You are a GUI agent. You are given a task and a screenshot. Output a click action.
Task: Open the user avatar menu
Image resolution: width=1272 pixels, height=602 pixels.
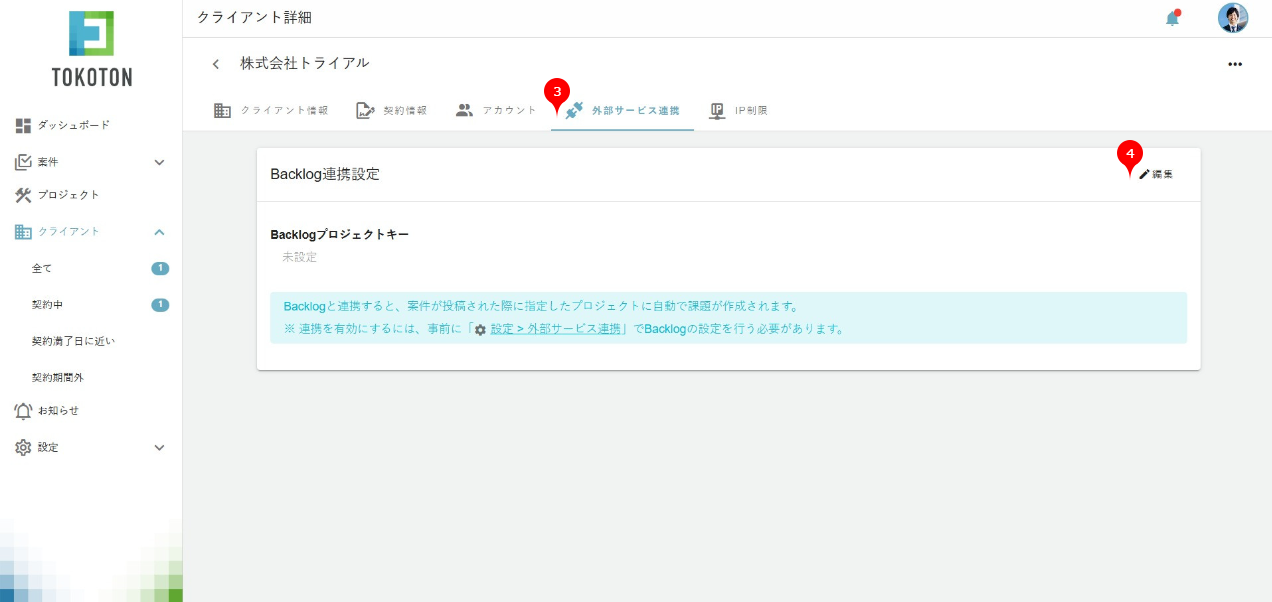pyautogui.click(x=1233, y=18)
